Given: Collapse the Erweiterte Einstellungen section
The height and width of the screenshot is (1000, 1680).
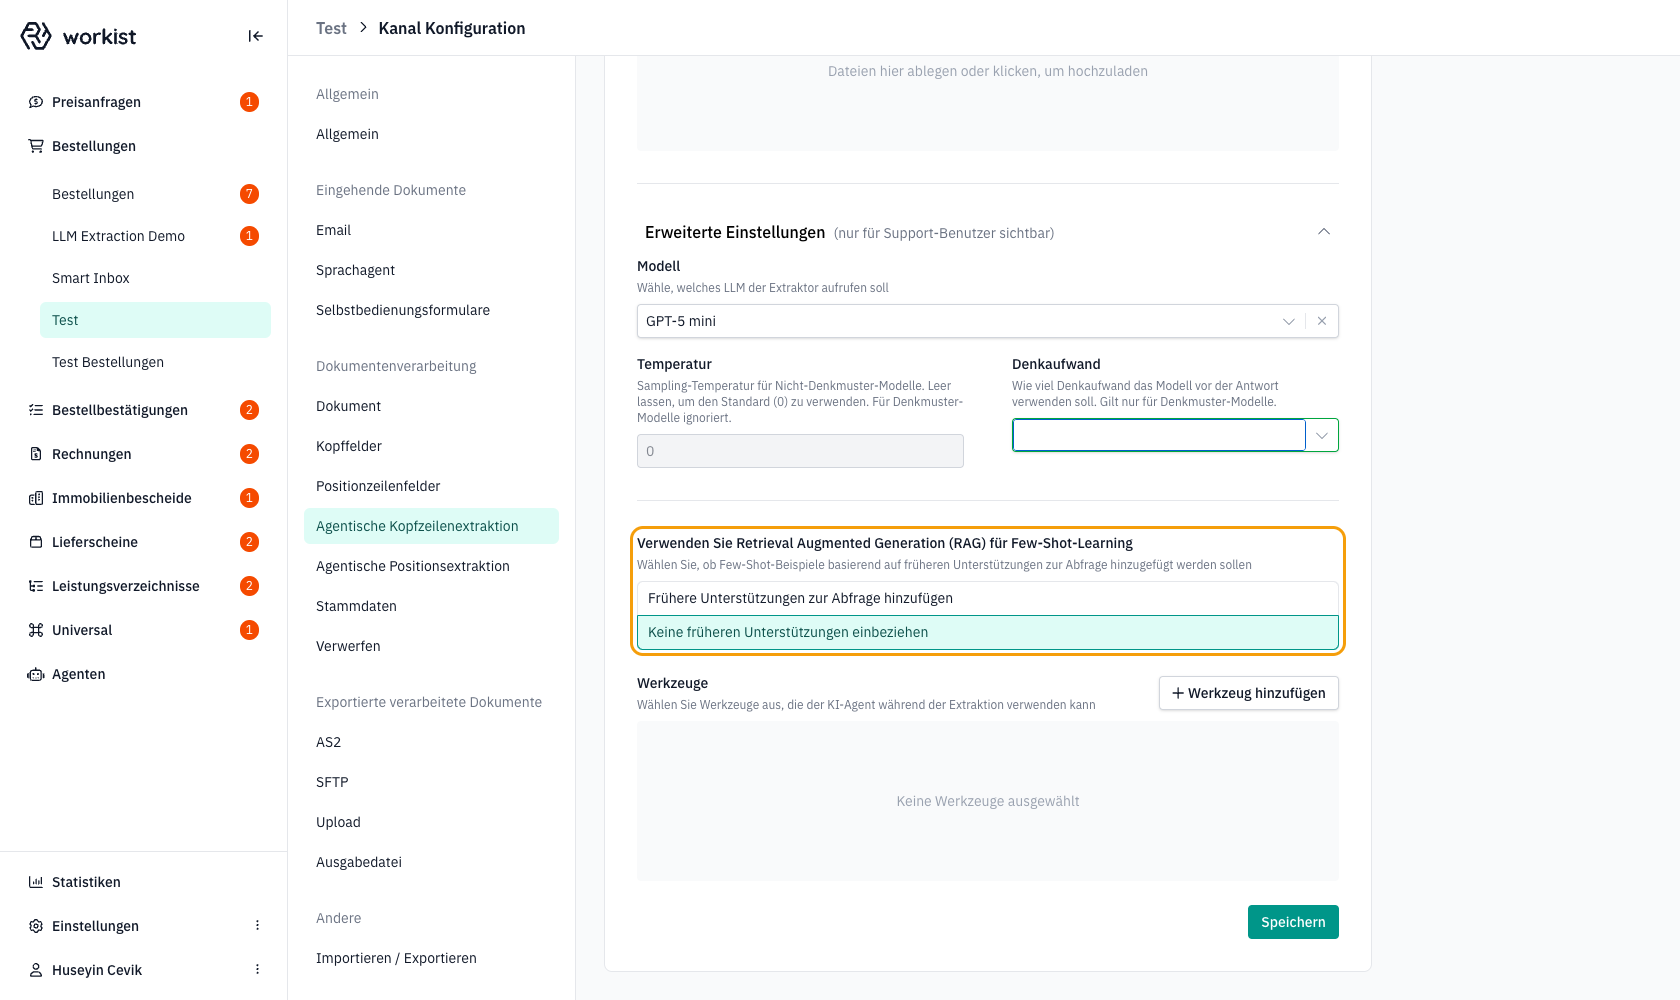Looking at the screenshot, I should click(1324, 232).
